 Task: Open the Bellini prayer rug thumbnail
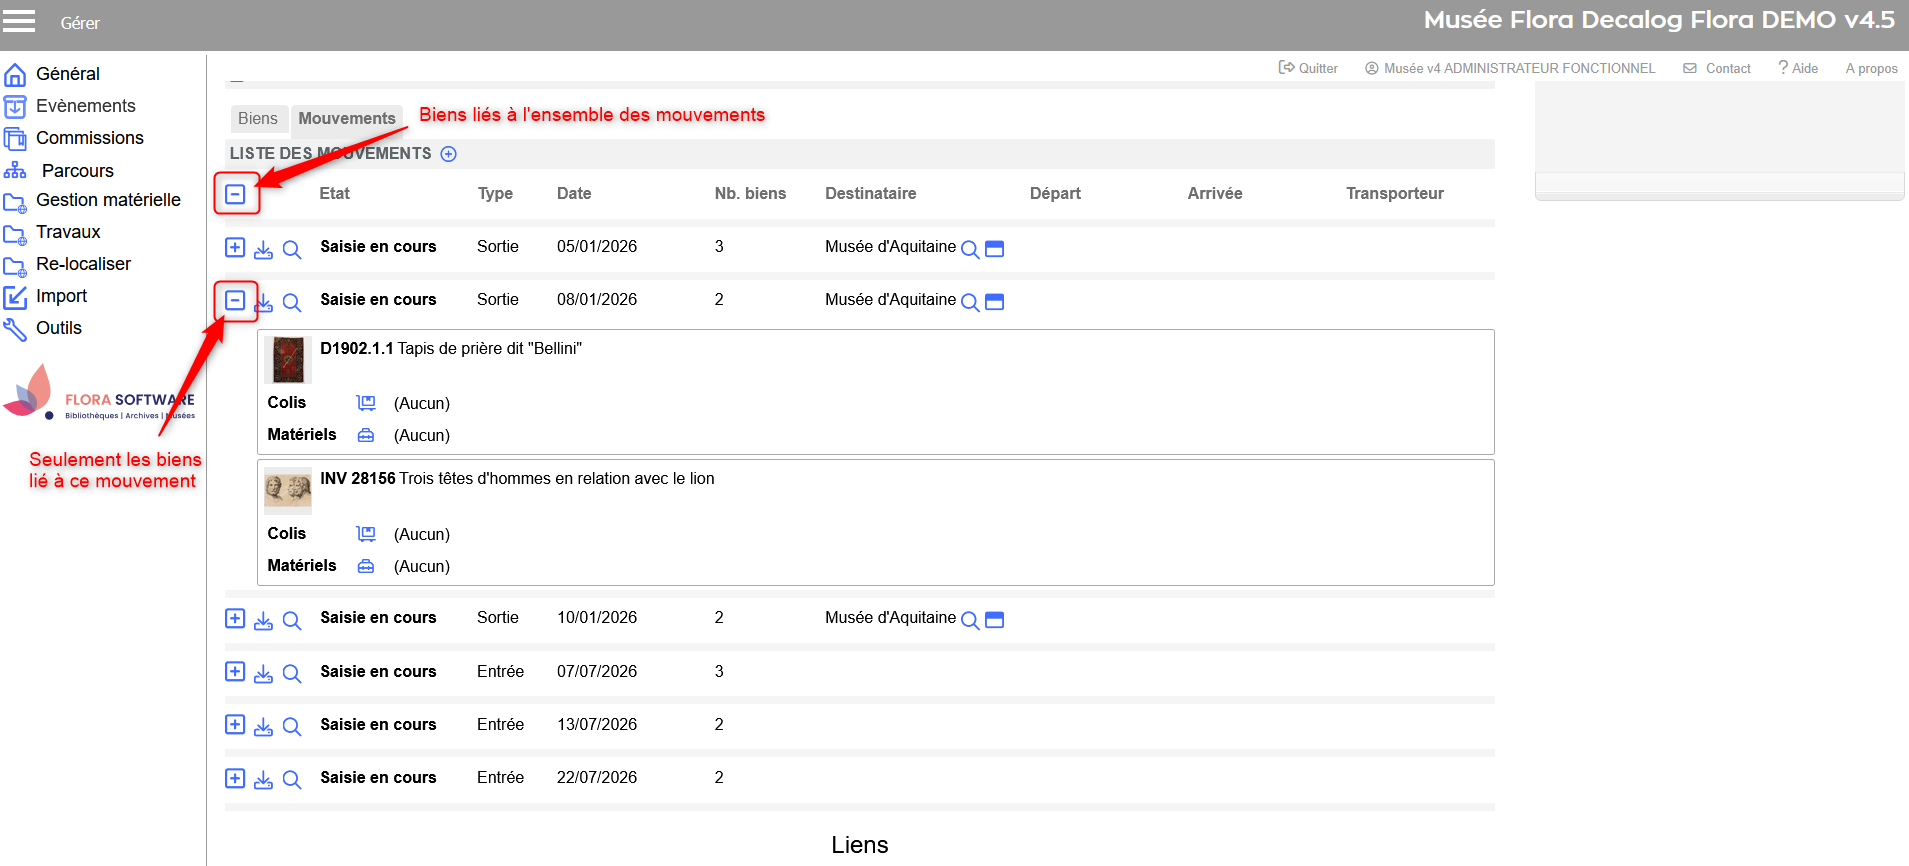pyautogui.click(x=289, y=360)
